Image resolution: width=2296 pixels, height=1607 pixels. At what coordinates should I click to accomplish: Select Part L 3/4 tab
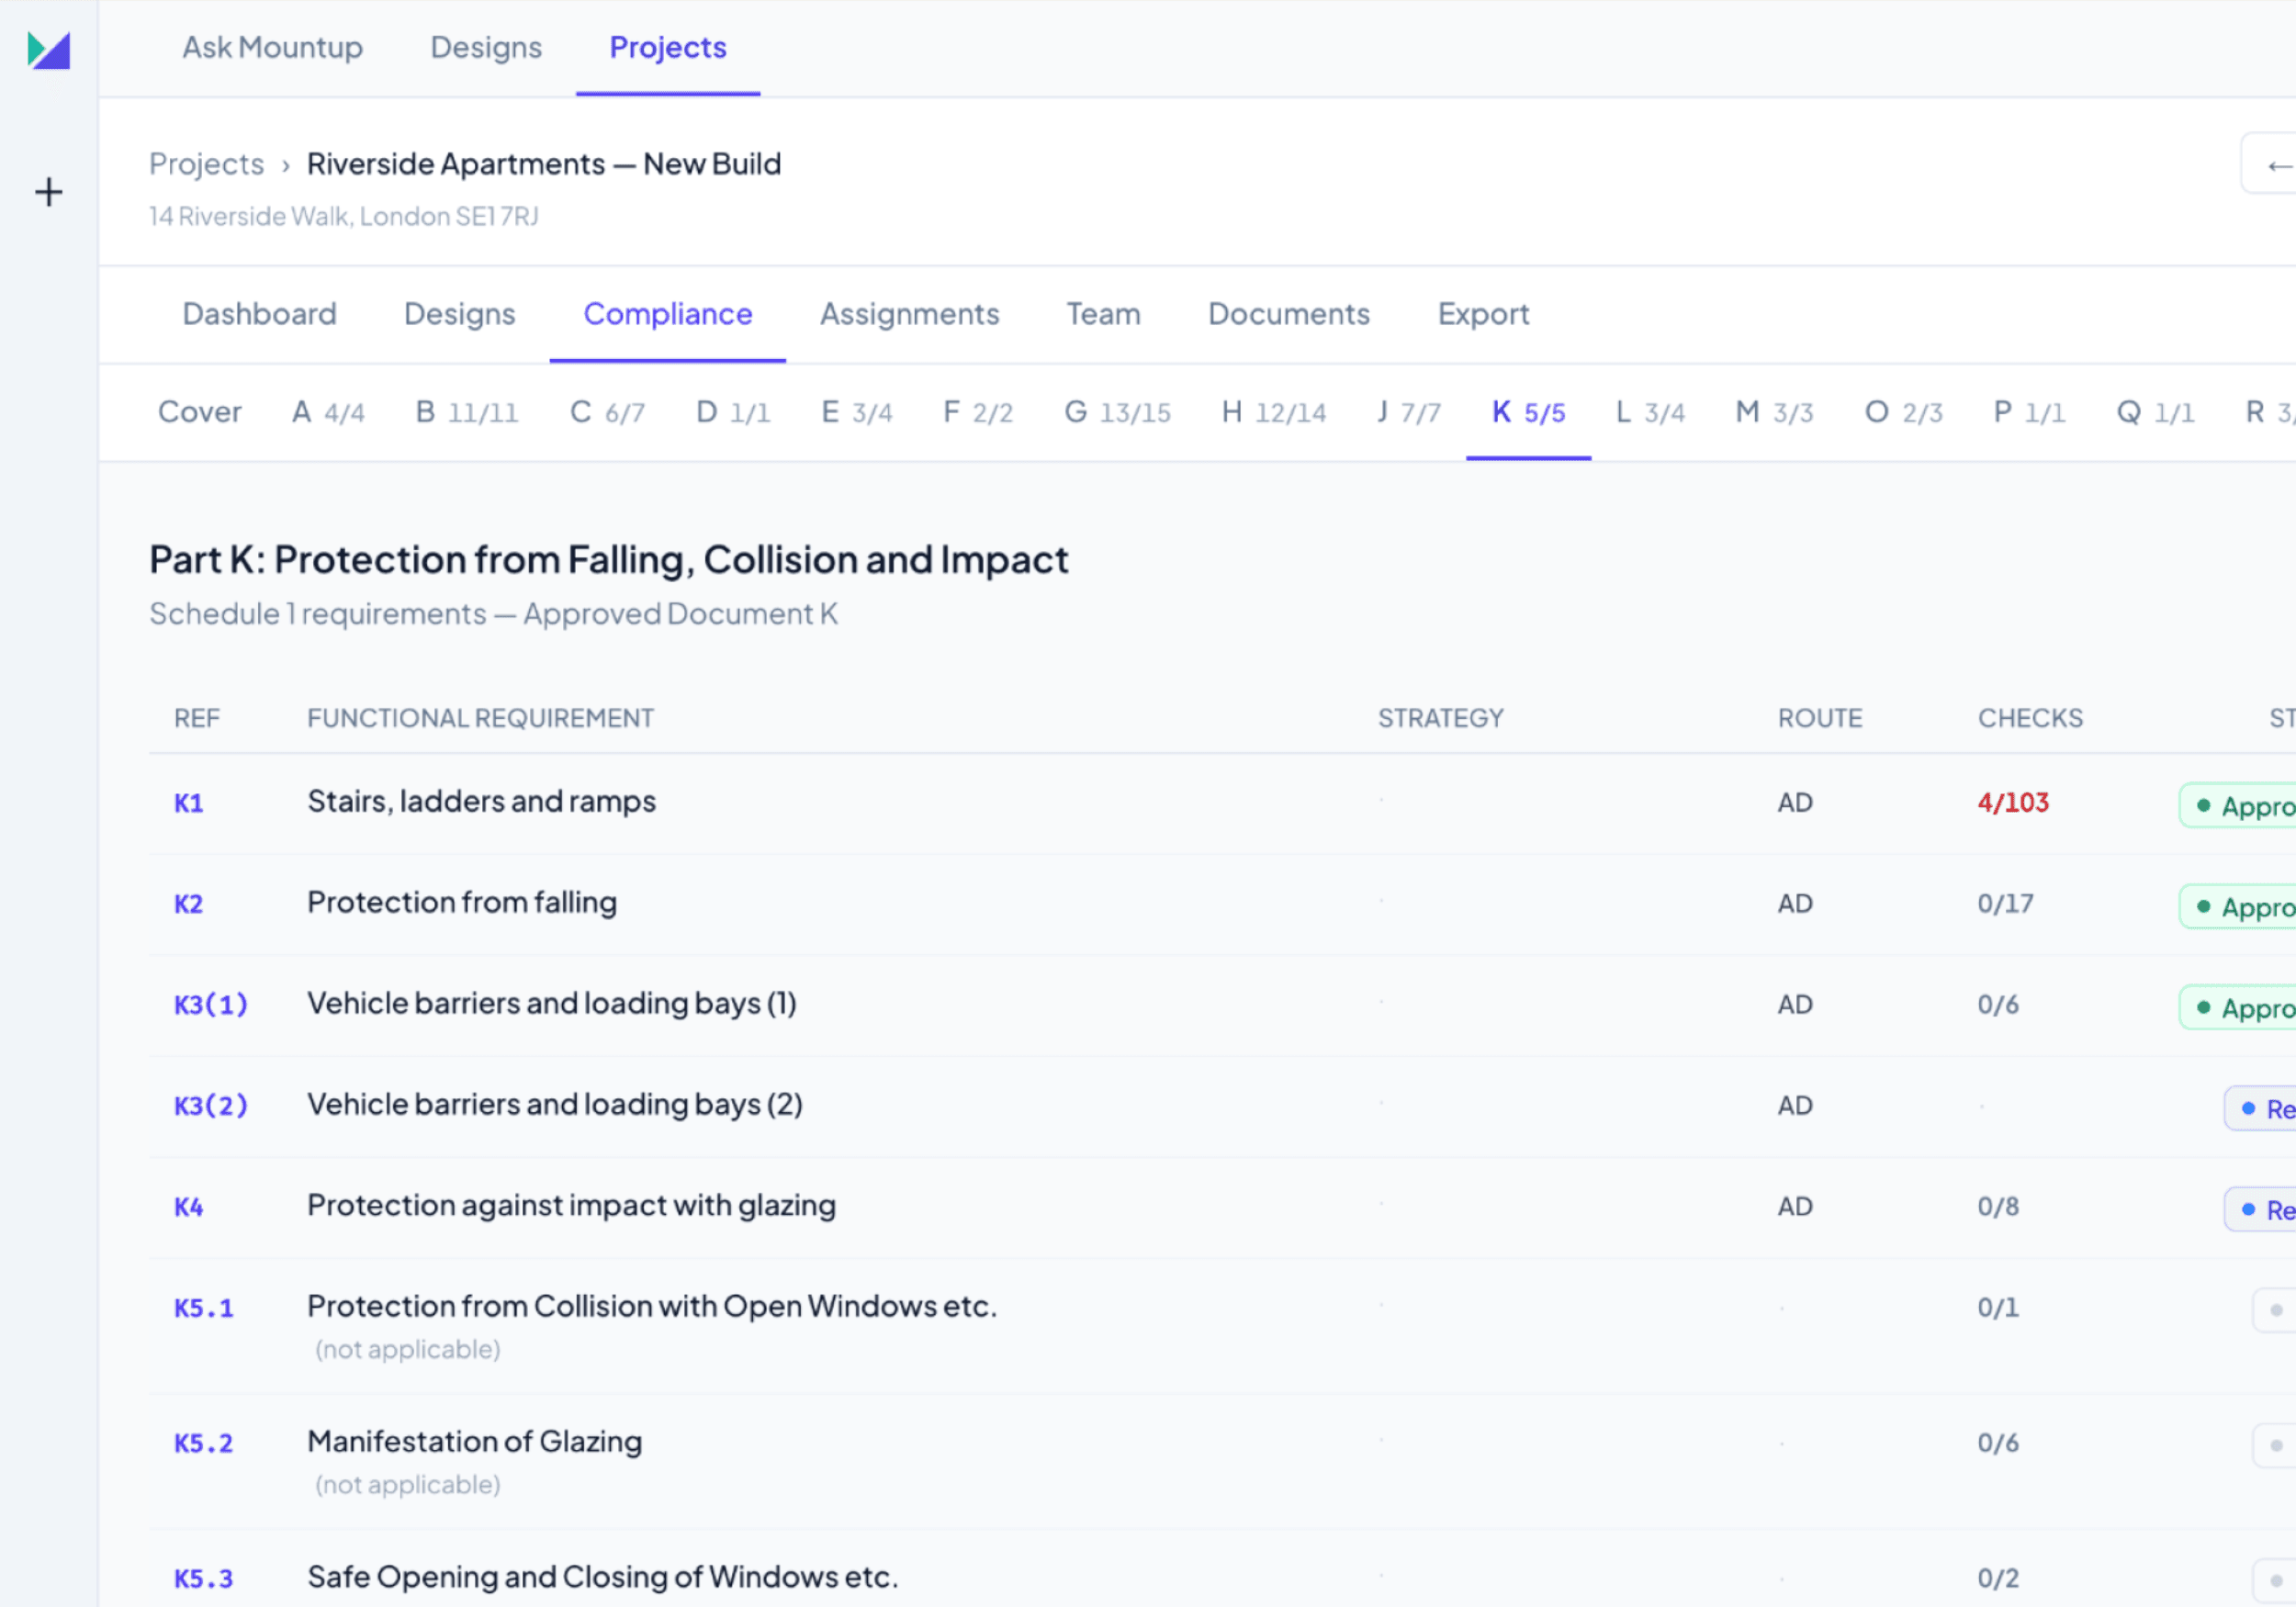1650,412
